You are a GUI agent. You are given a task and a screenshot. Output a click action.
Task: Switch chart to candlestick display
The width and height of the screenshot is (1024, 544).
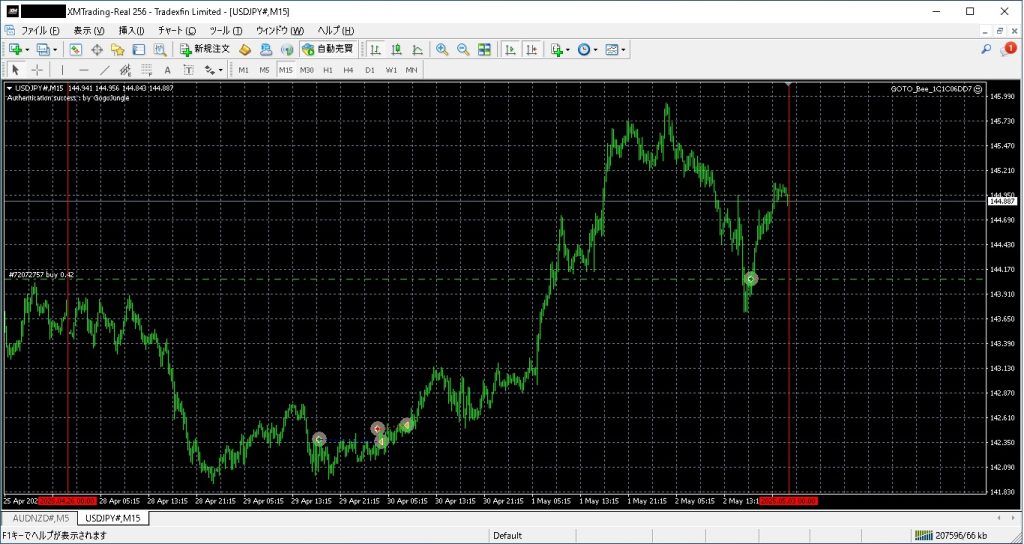pyautogui.click(x=396, y=49)
